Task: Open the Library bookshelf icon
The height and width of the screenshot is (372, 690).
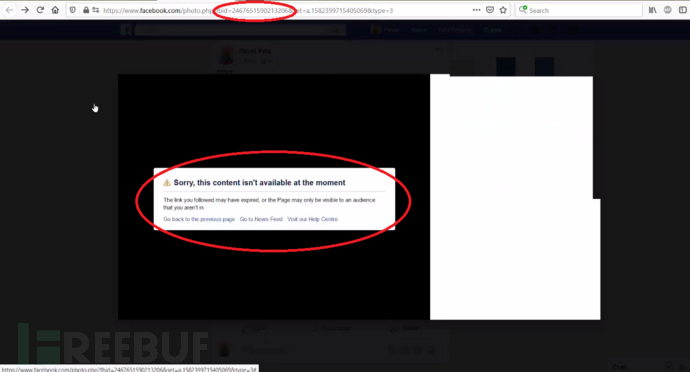Action: 653,10
